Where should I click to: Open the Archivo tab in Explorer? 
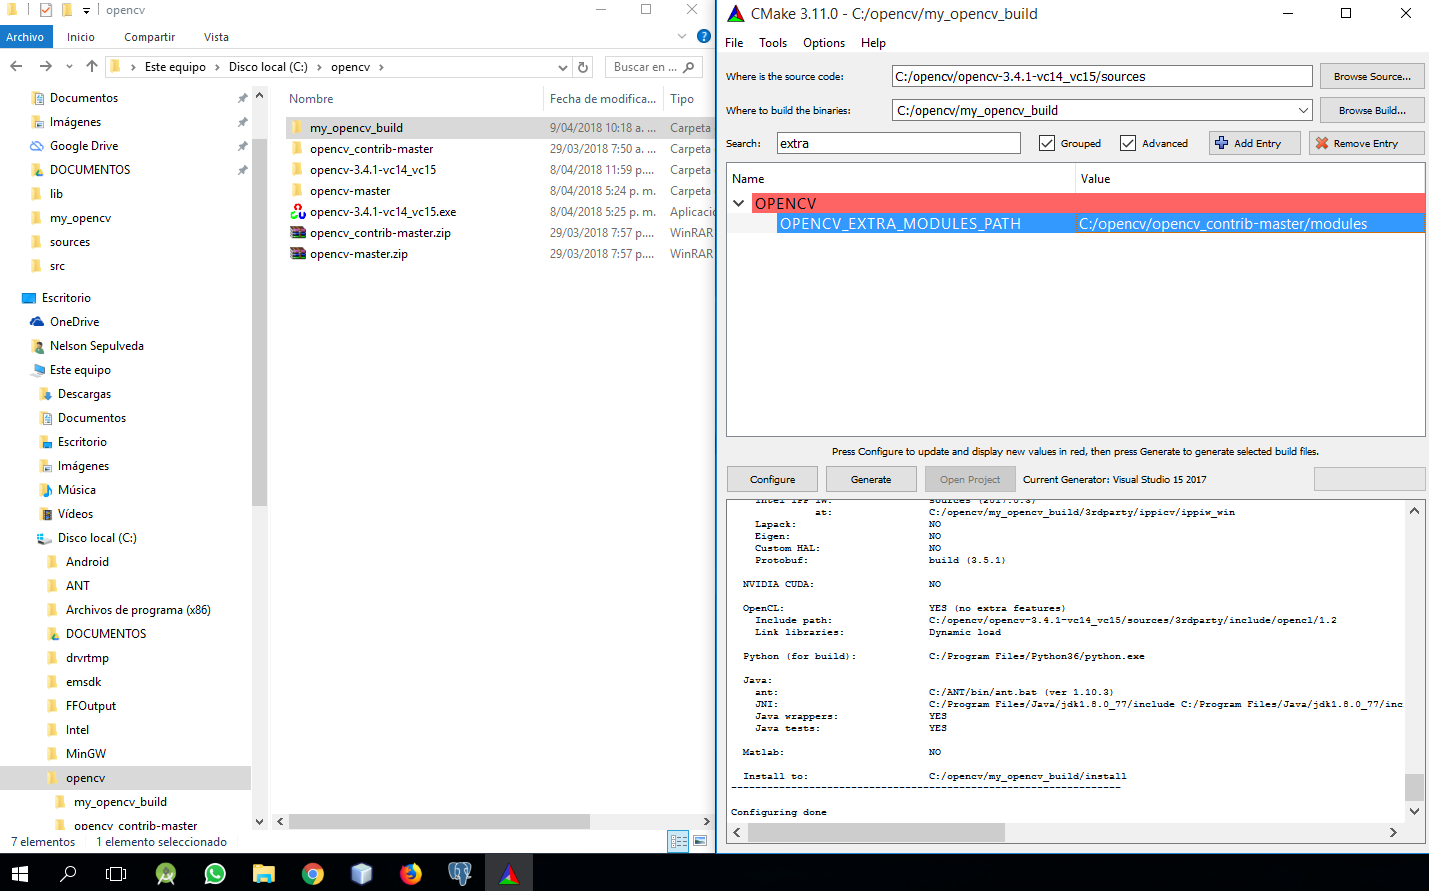[x=25, y=37]
